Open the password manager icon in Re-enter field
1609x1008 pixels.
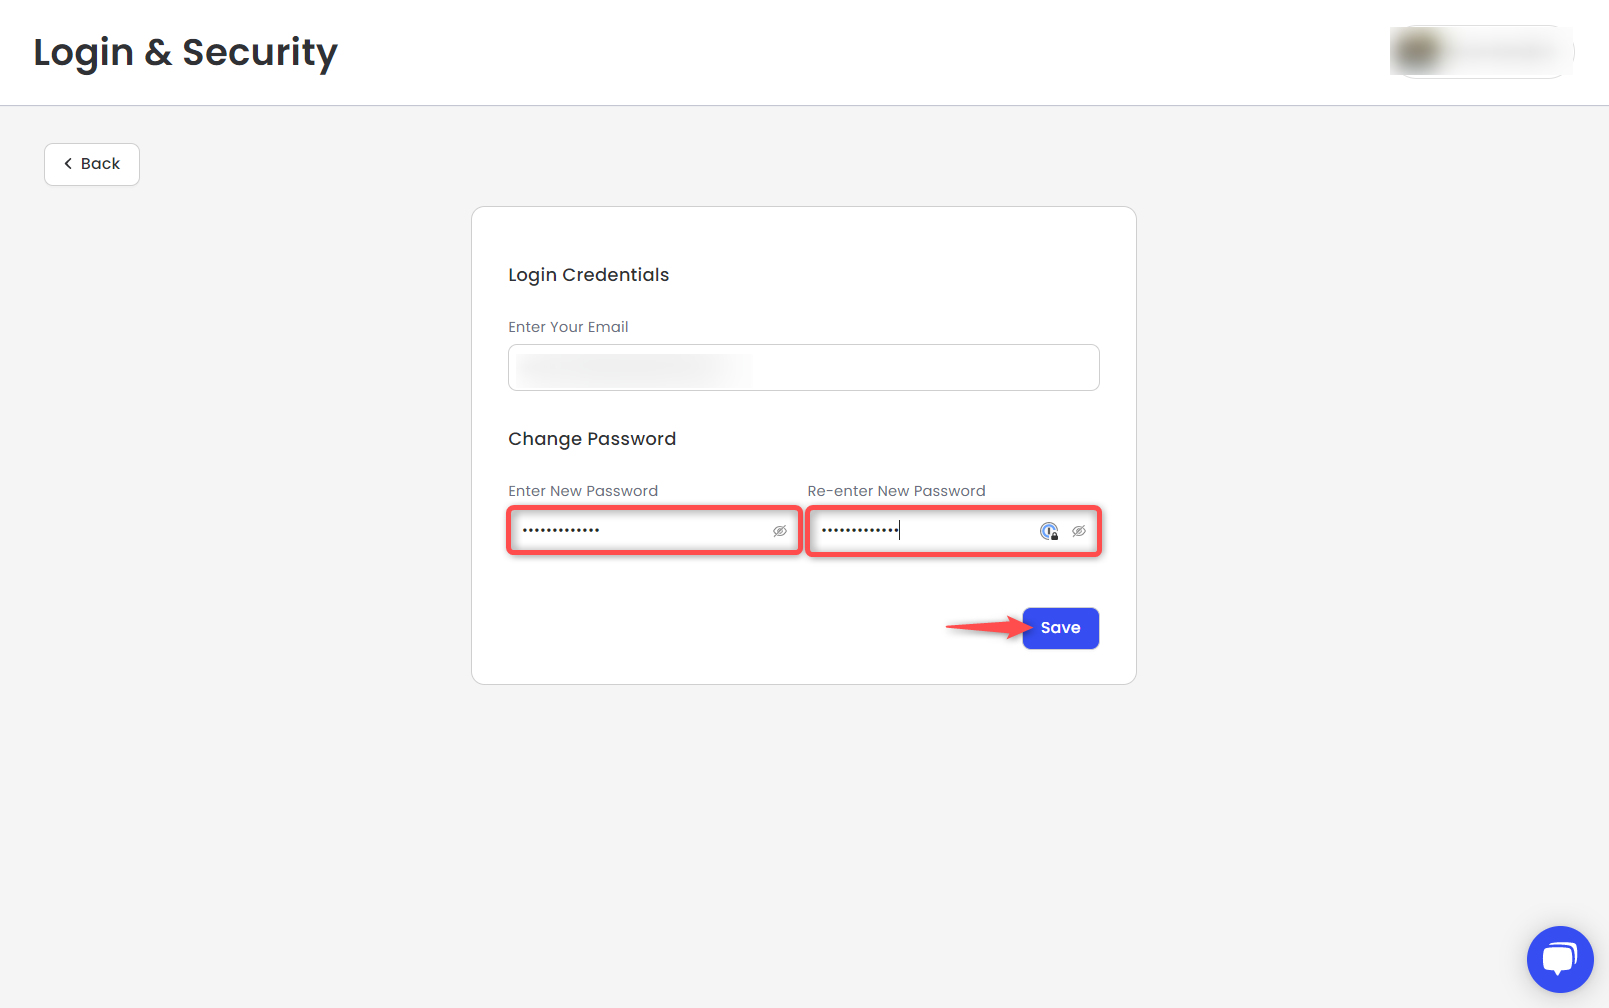pyautogui.click(x=1049, y=531)
